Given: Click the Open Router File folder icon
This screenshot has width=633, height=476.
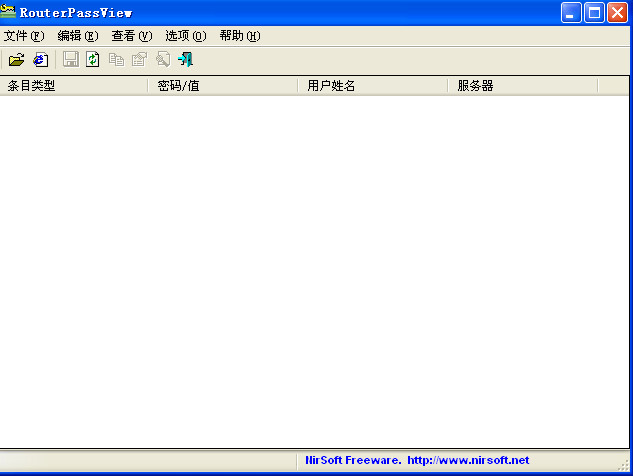Looking at the screenshot, I should (x=17, y=60).
